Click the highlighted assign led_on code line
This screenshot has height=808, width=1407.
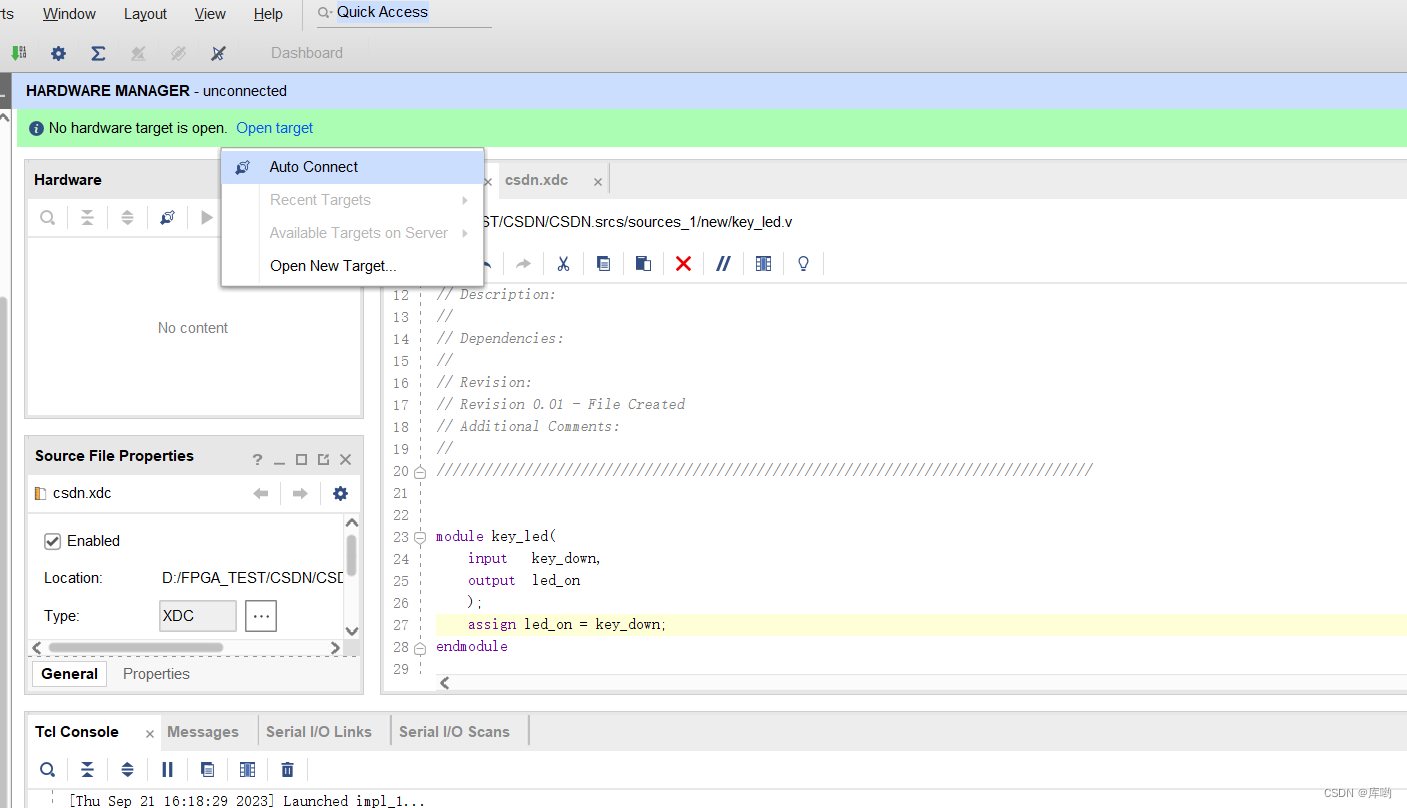coord(920,624)
